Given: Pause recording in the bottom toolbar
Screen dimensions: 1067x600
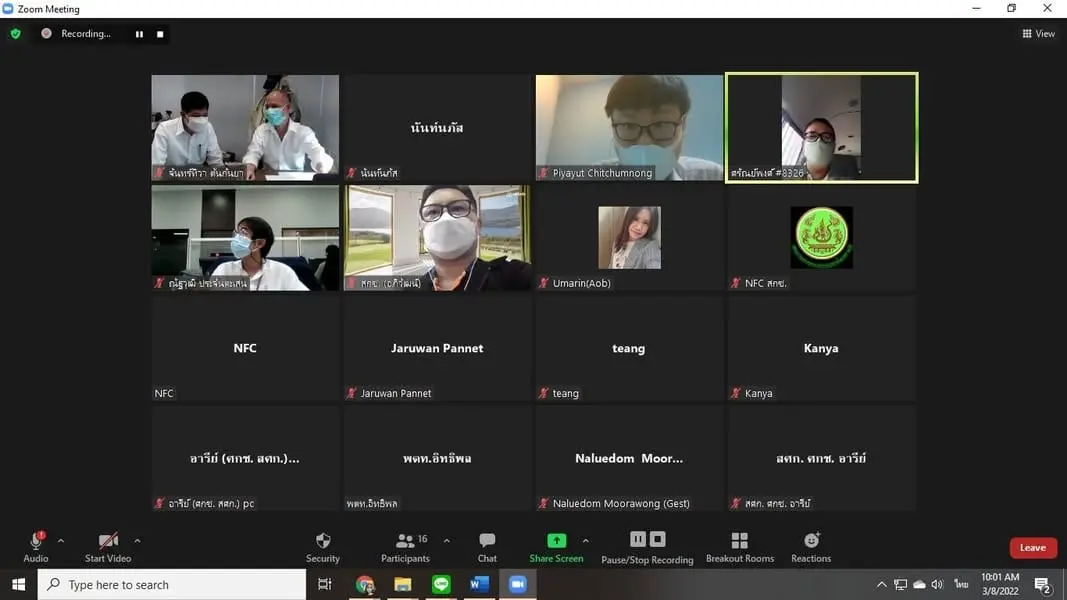Looking at the screenshot, I should point(638,539).
